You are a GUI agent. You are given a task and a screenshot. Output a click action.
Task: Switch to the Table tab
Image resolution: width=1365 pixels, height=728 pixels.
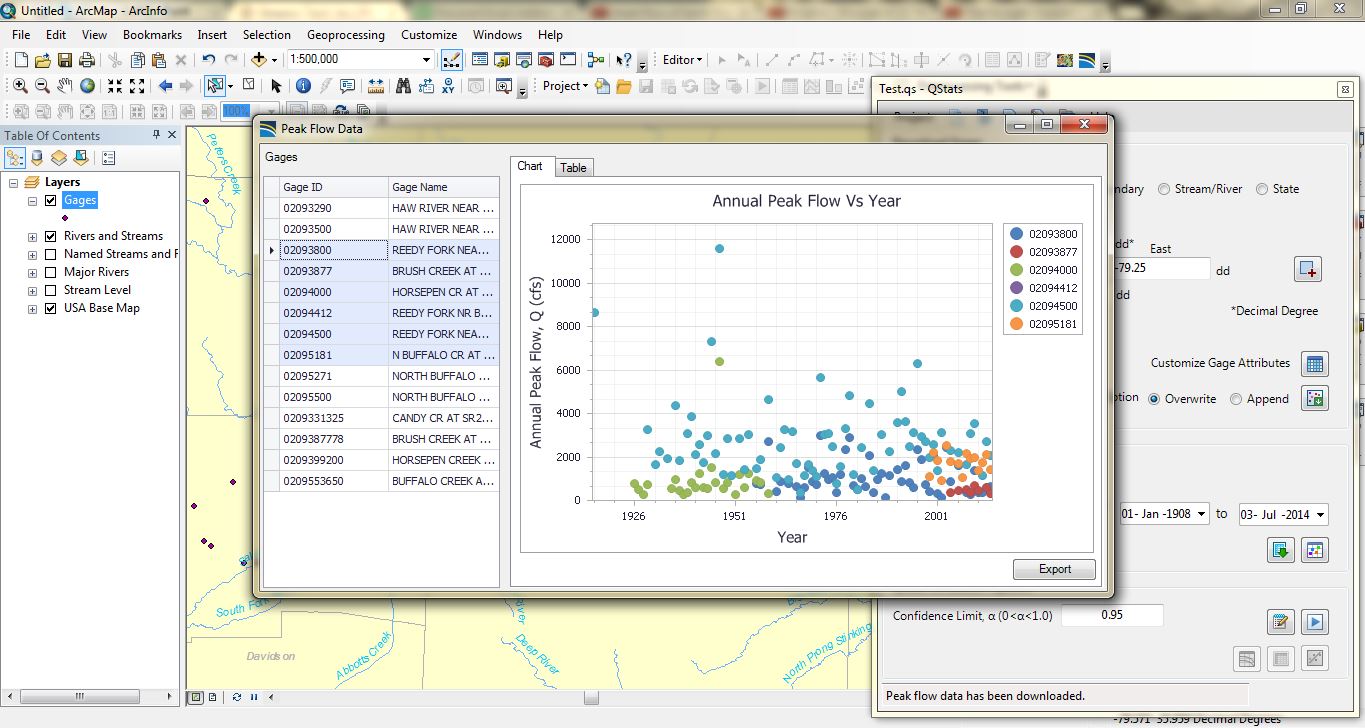[573, 167]
